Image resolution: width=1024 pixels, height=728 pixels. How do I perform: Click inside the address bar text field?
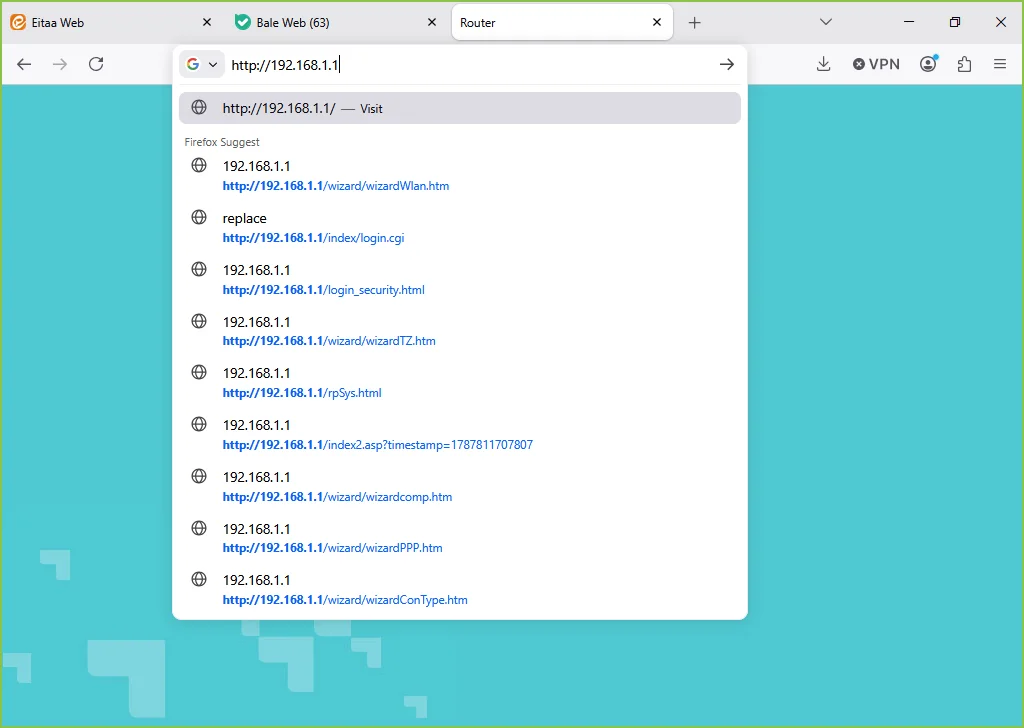coord(470,65)
